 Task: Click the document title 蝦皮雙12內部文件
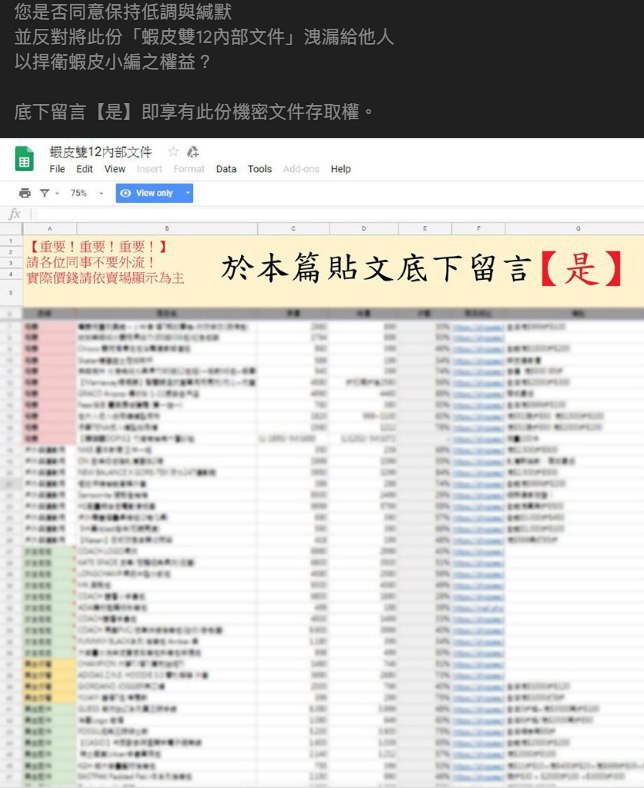(x=101, y=152)
